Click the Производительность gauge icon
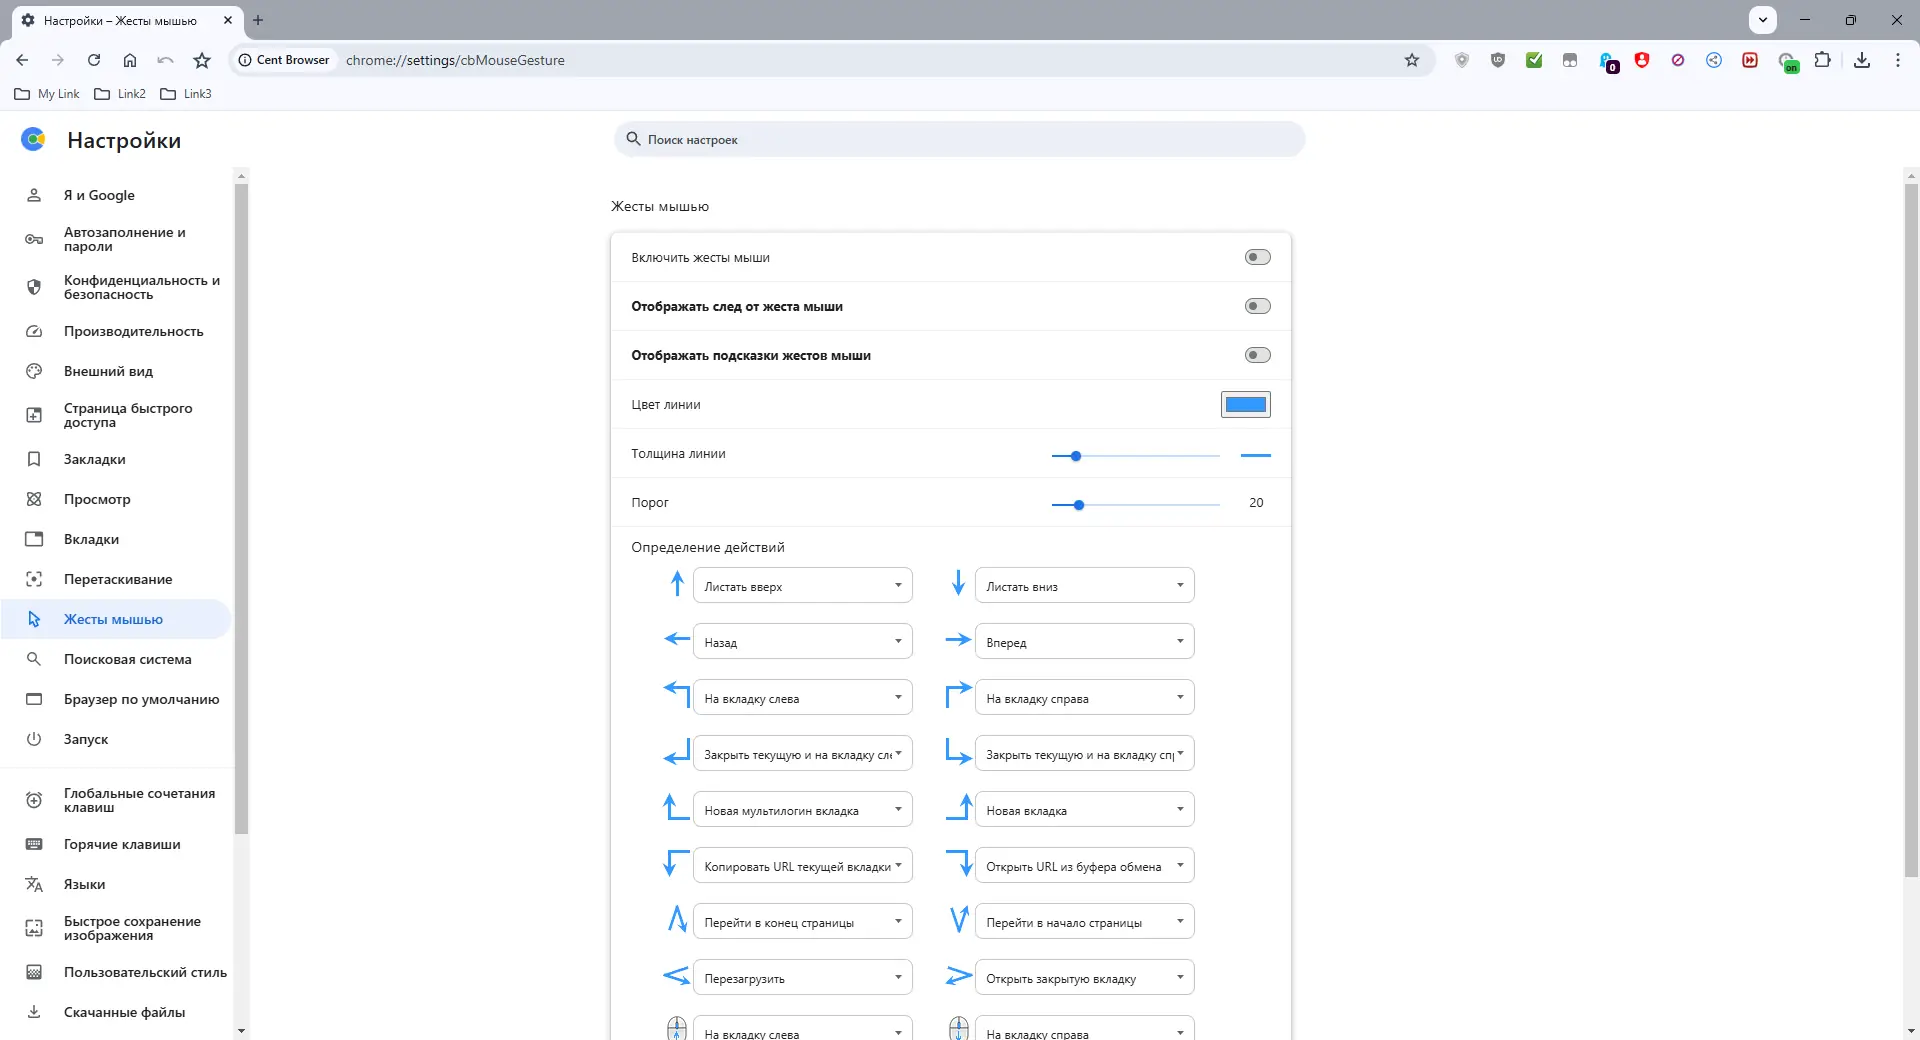The width and height of the screenshot is (1920, 1040). tap(34, 331)
